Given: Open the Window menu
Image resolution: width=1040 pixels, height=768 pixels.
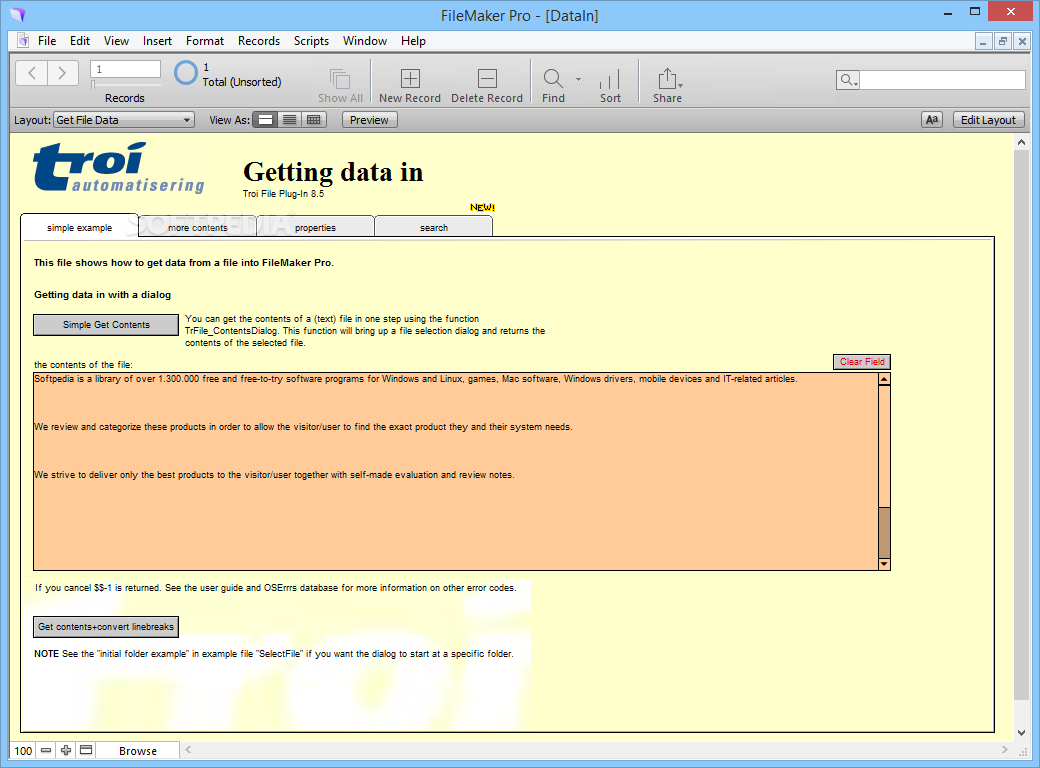Looking at the screenshot, I should [365, 41].
